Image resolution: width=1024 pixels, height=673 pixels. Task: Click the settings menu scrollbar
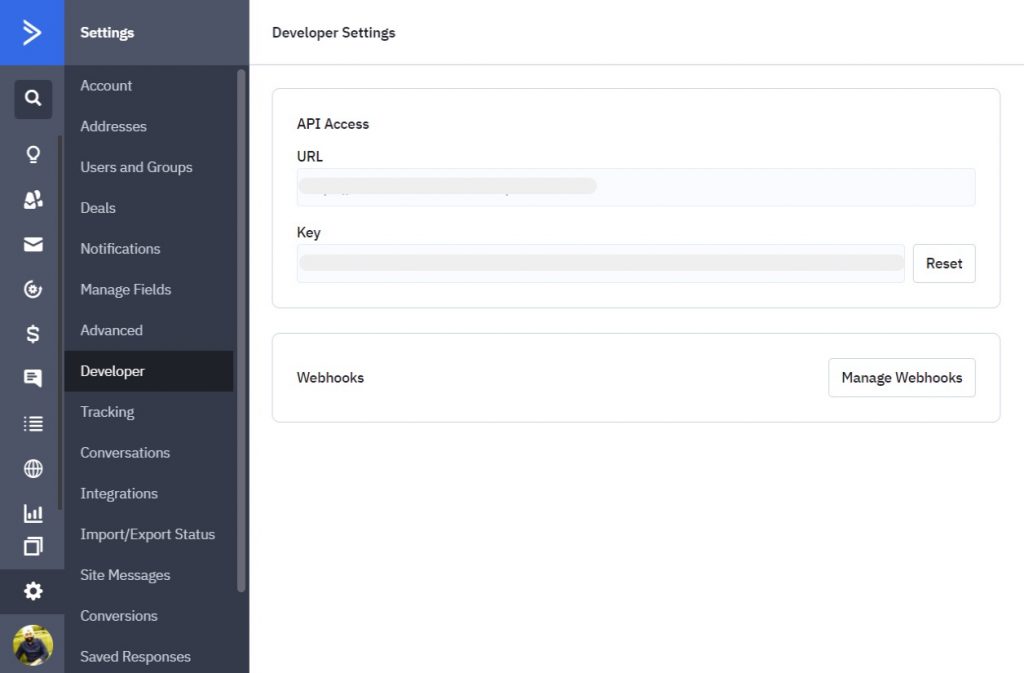click(x=241, y=330)
